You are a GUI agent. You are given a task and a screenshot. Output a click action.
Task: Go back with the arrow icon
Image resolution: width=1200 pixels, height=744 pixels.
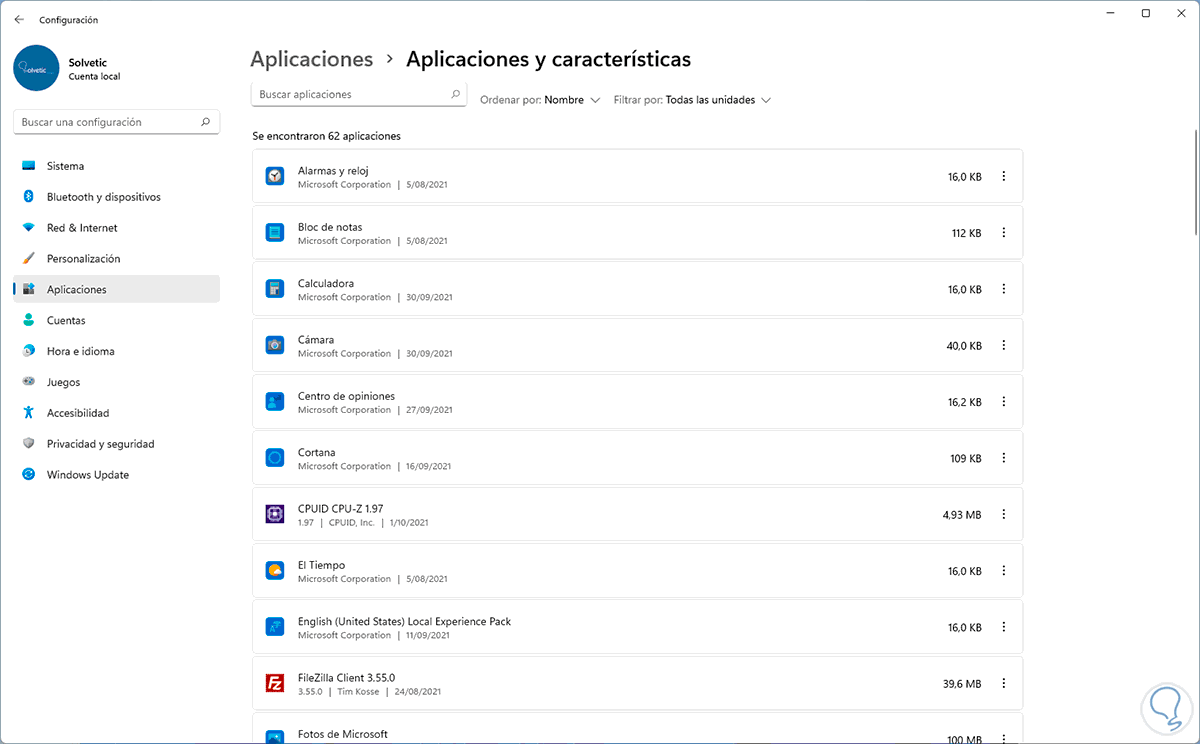[19, 20]
